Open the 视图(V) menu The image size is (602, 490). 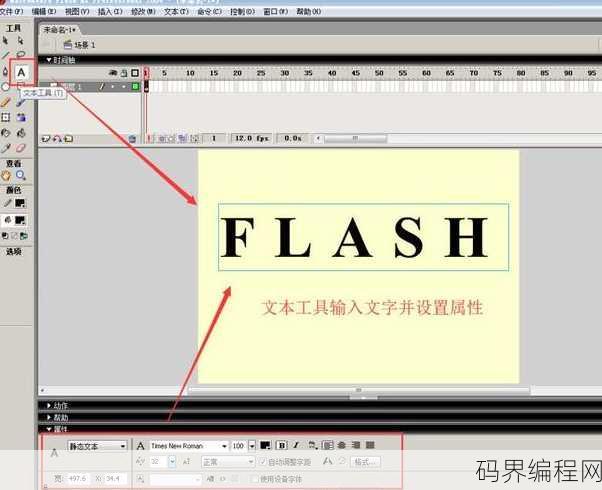tap(77, 12)
